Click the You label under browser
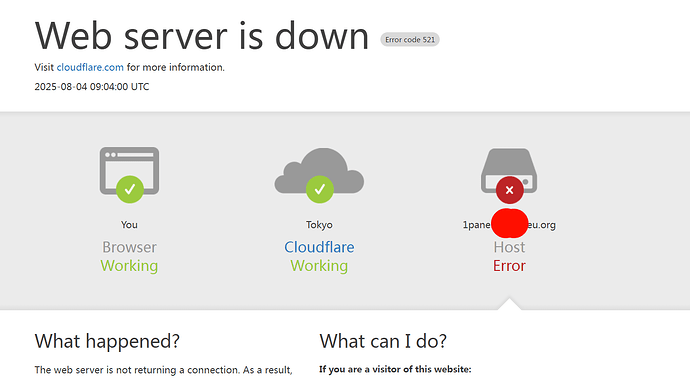This screenshot has height=380, width=690. 129,225
